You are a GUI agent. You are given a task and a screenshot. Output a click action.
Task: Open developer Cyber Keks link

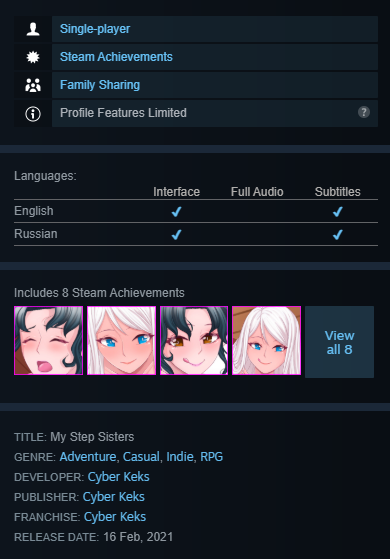point(118,477)
